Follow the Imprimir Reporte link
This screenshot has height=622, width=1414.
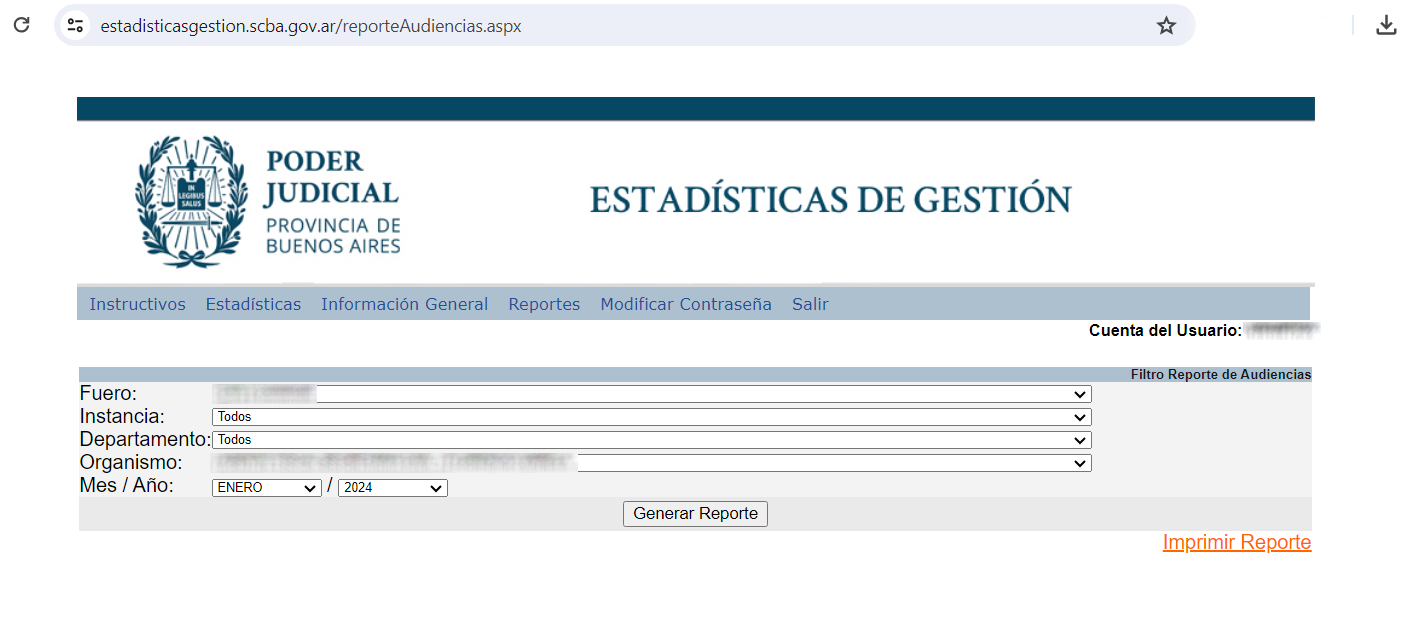(x=1236, y=542)
